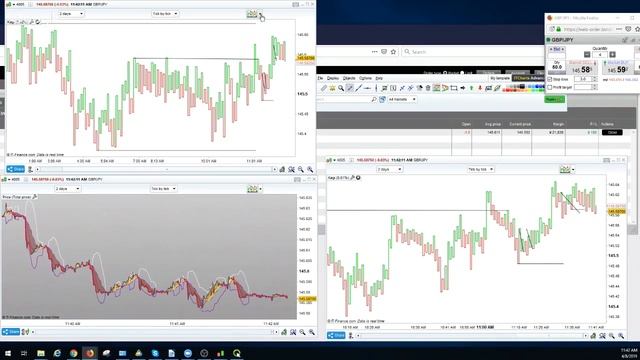The width and height of the screenshot is (640, 360).
Task: Open Skype from the Windows taskbar
Action: (155, 353)
